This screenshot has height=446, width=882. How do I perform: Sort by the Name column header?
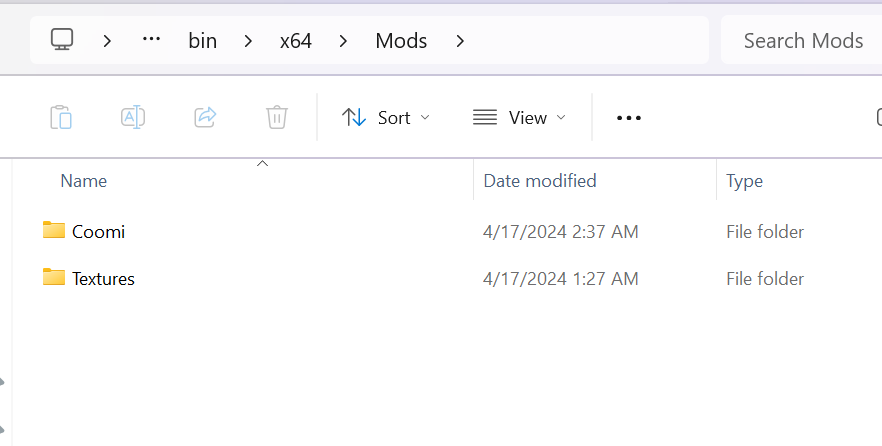click(x=84, y=181)
